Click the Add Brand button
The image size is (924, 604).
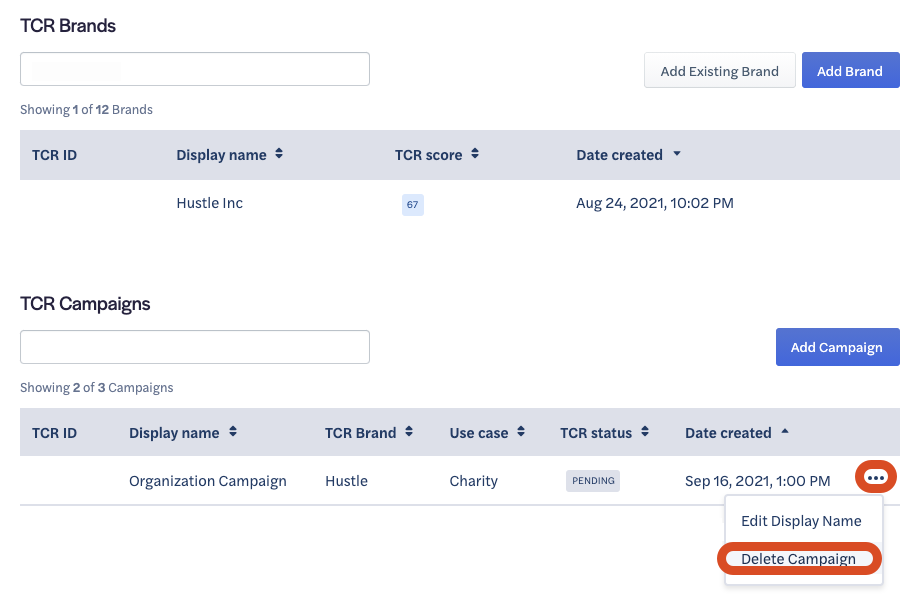pyautogui.click(x=849, y=71)
